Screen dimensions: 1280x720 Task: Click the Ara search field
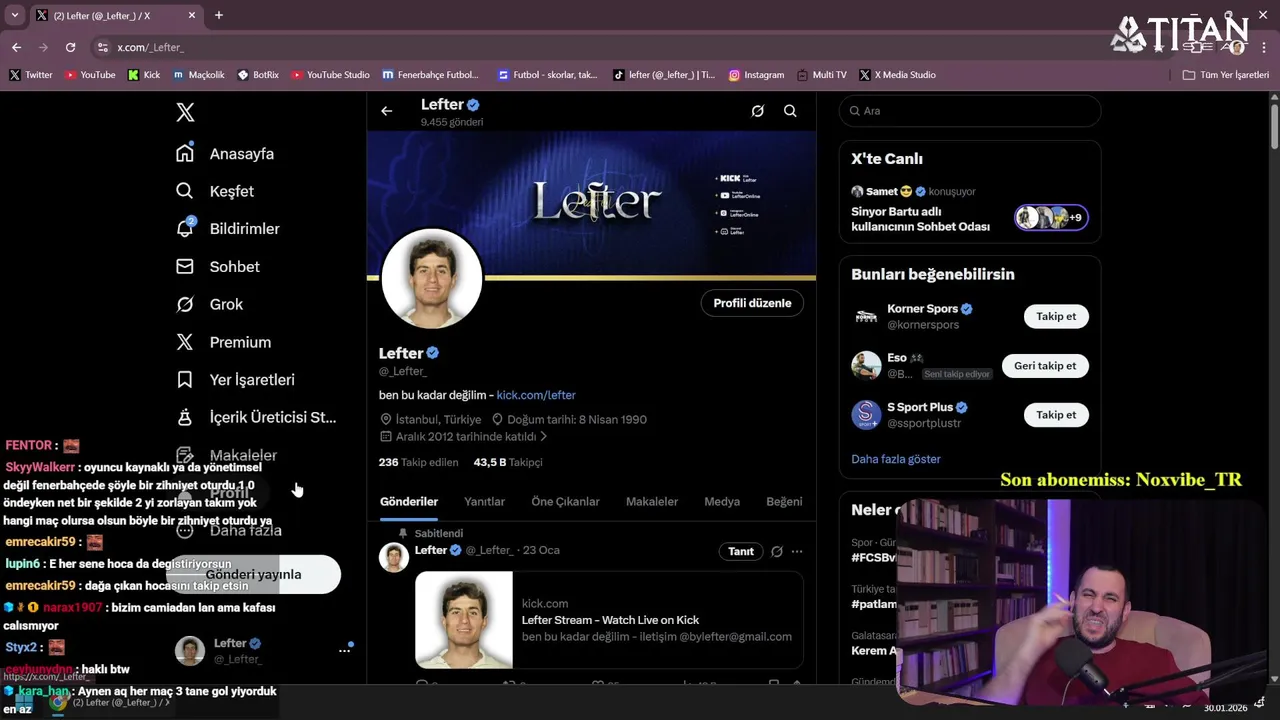pos(970,111)
